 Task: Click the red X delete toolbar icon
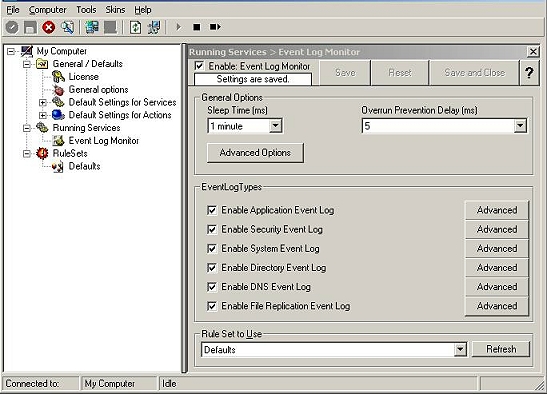pyautogui.click(x=48, y=27)
